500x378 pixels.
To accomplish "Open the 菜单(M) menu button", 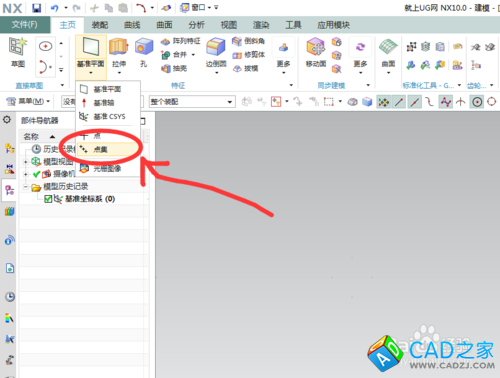I will (28, 101).
